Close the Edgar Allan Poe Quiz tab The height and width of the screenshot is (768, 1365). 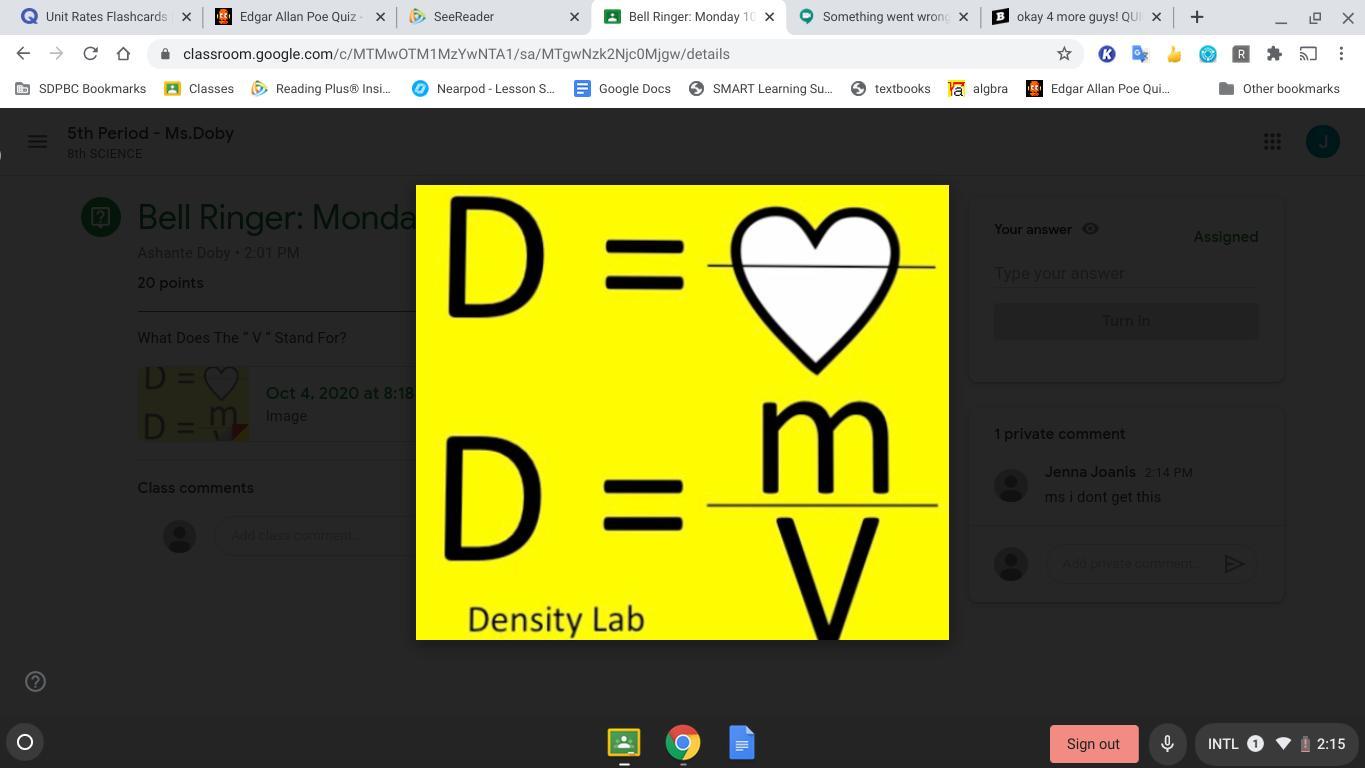380,17
